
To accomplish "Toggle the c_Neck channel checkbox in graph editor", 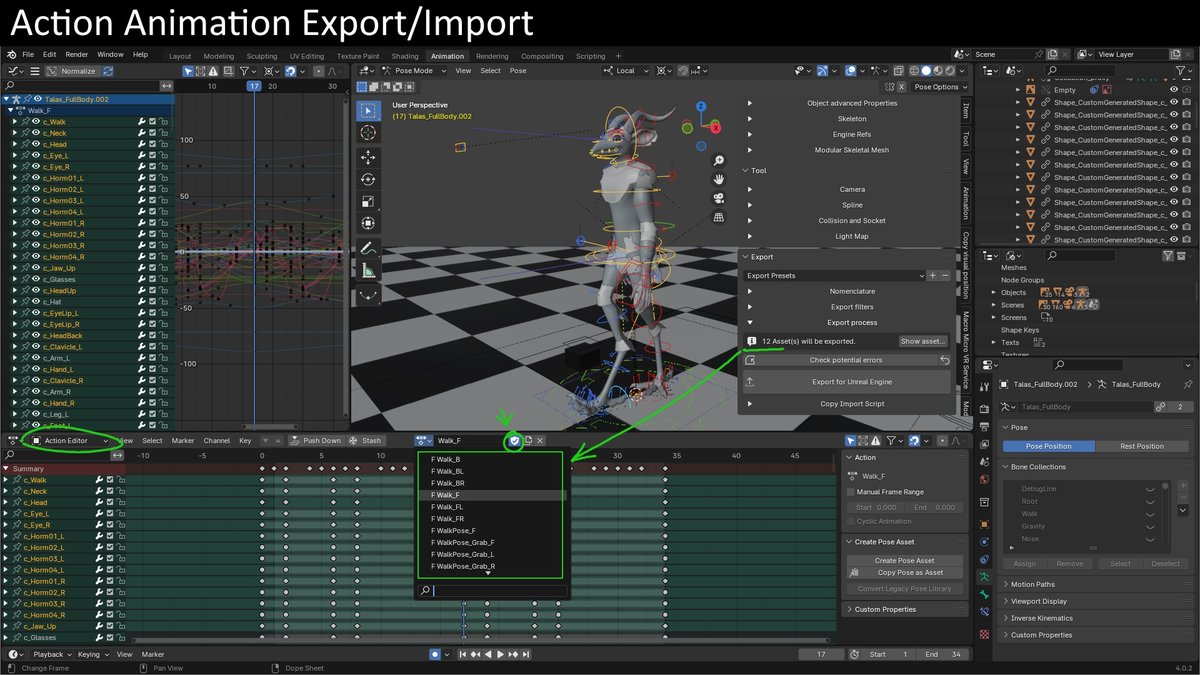I will pos(153,133).
